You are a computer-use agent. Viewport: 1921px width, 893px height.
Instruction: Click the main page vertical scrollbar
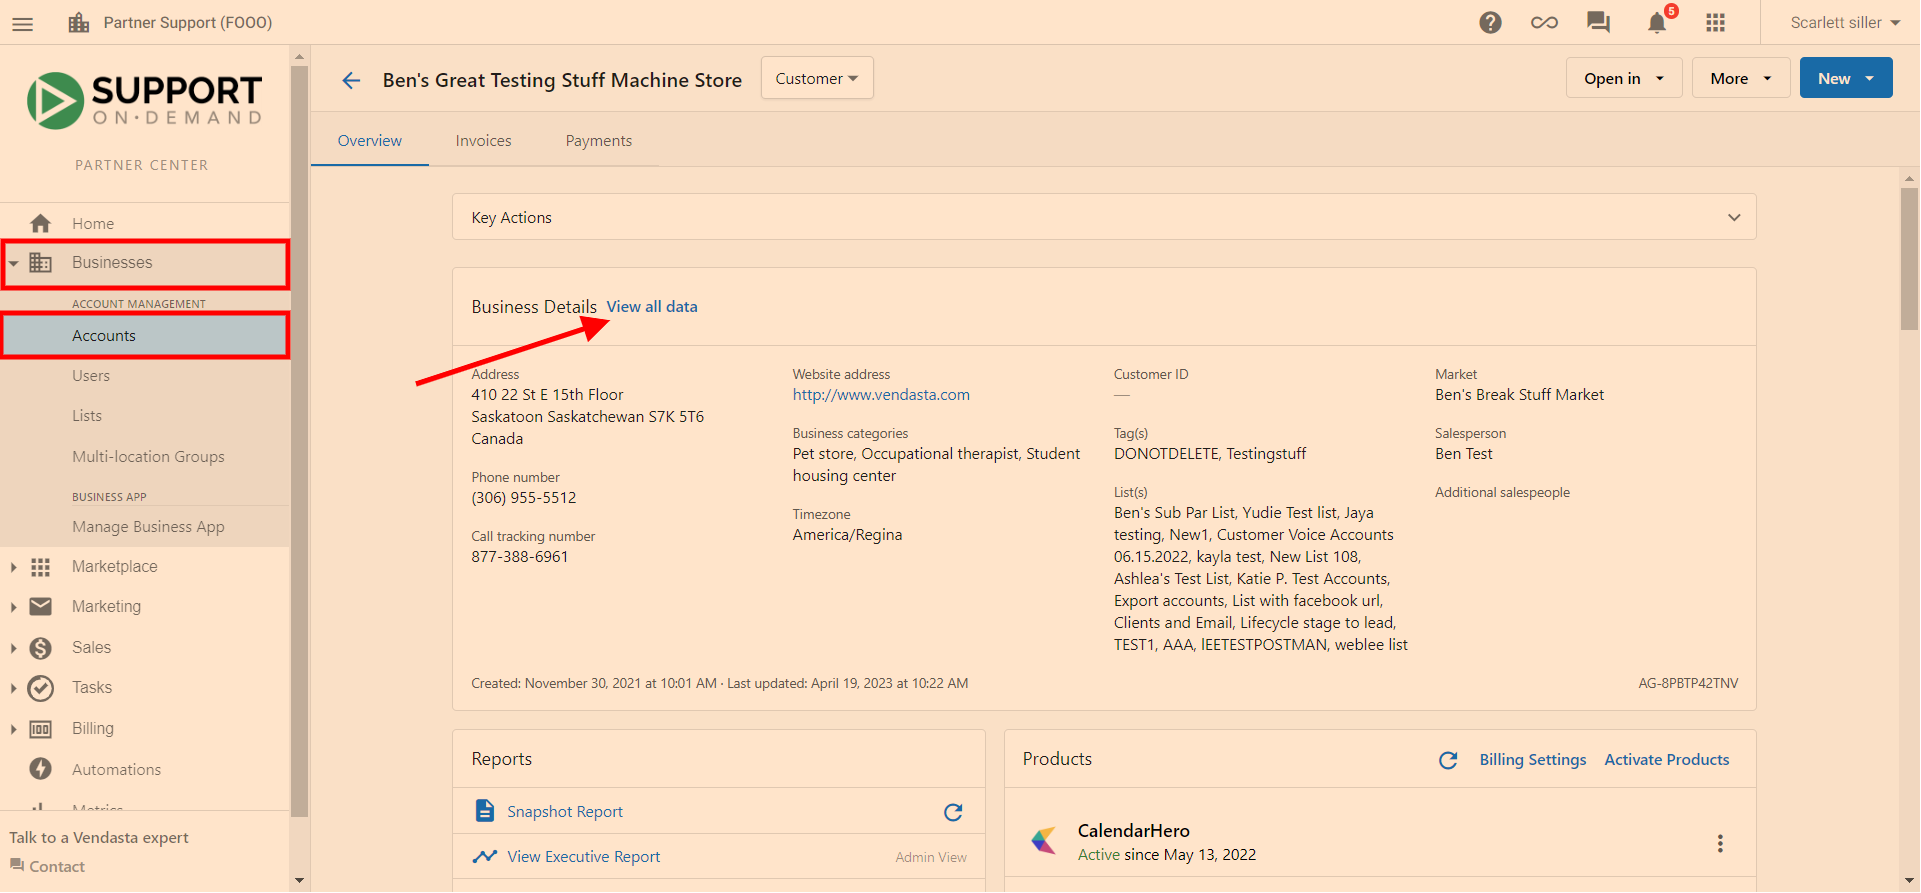tap(1909, 258)
